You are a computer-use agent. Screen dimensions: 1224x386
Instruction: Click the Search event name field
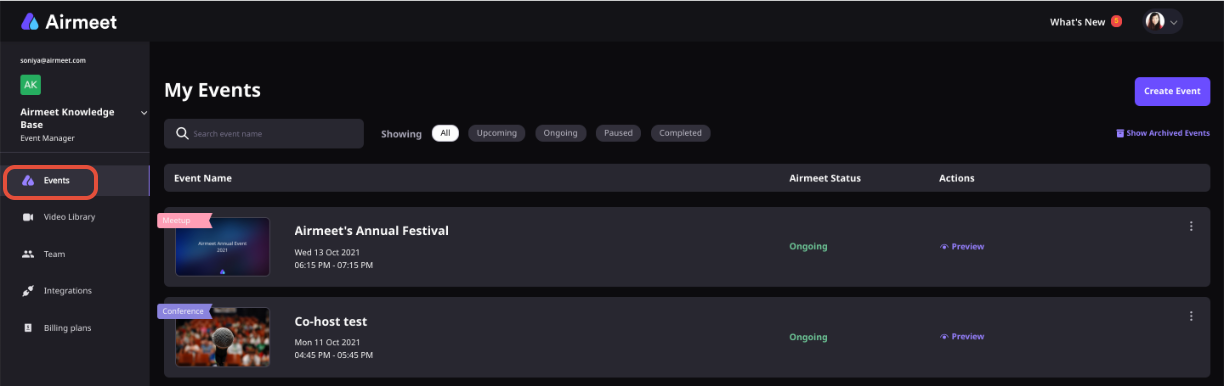pos(264,133)
